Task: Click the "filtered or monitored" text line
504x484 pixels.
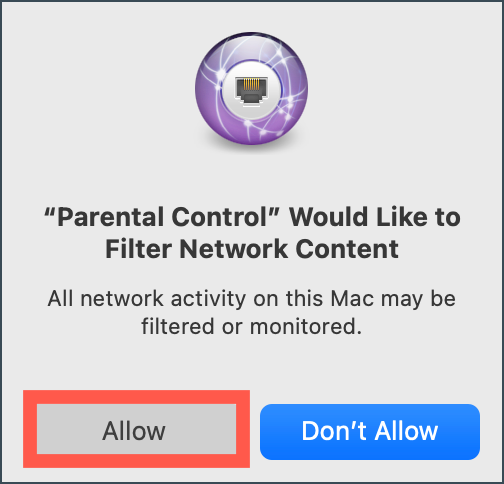Action: point(252,326)
